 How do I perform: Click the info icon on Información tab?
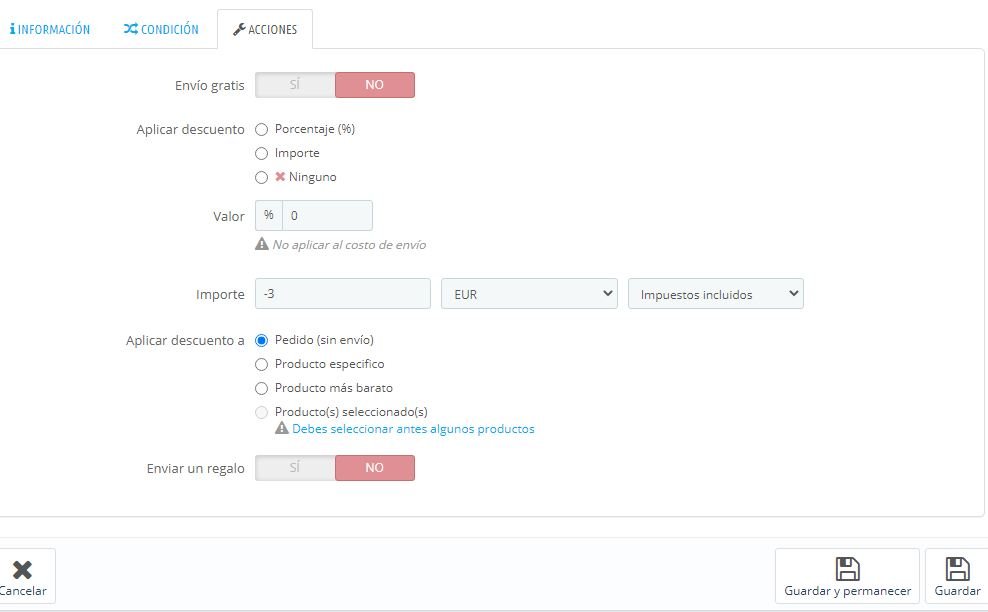click(12, 30)
